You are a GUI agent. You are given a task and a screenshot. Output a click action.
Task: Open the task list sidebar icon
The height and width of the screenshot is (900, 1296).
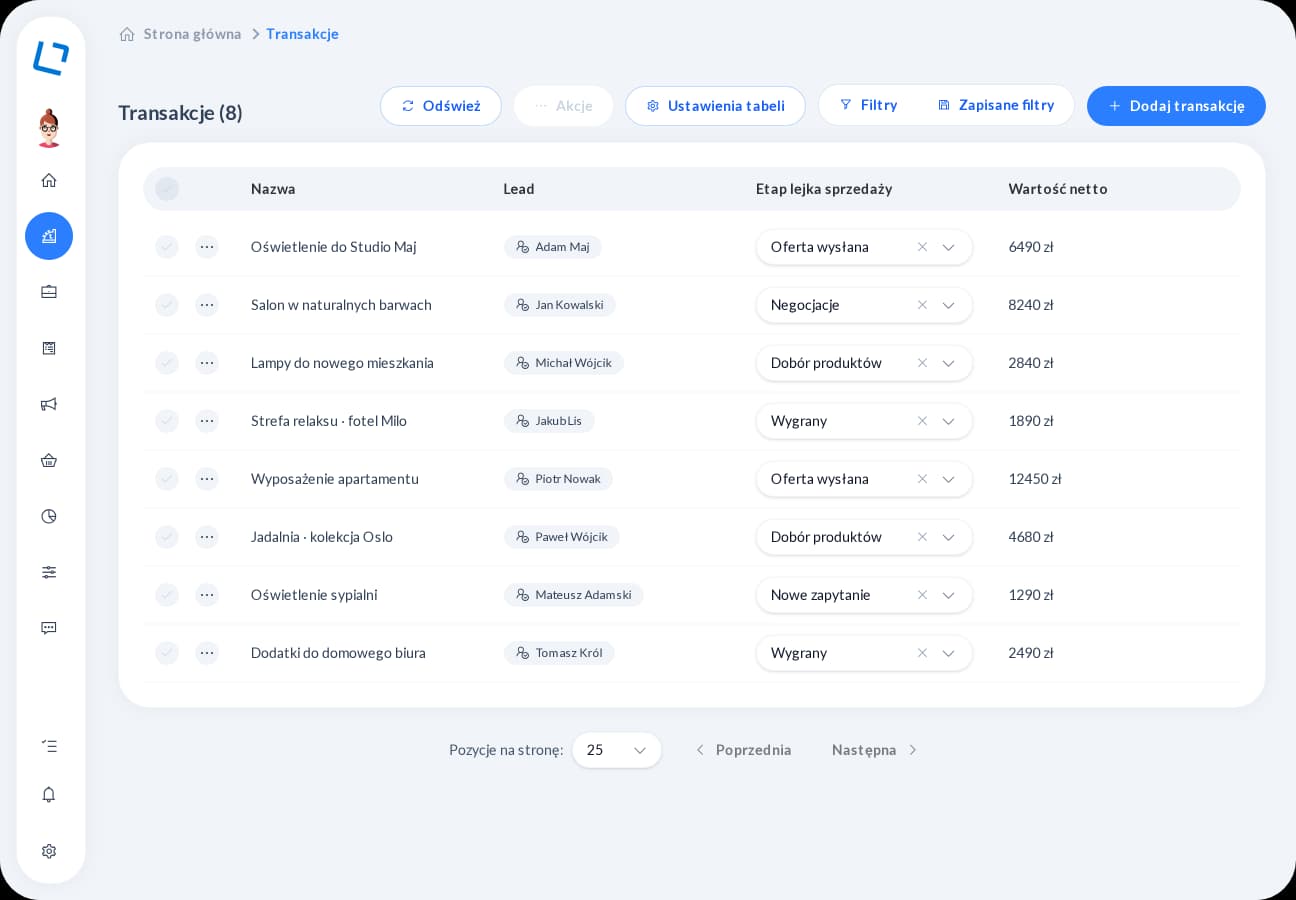click(49, 746)
